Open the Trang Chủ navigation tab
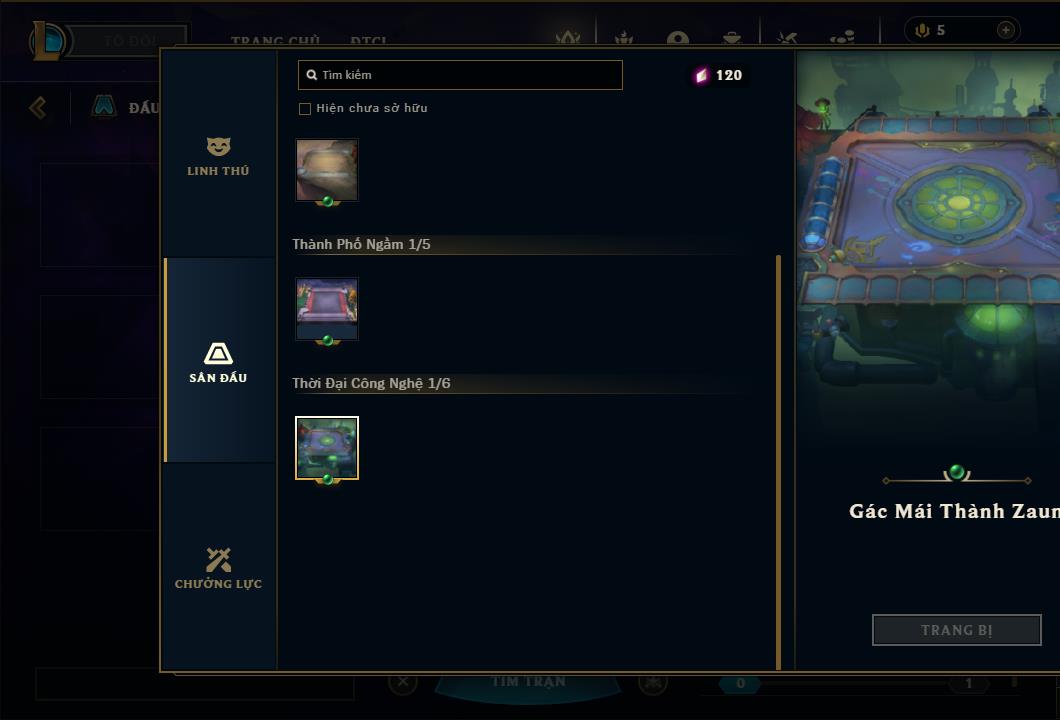Screen dimensions: 1060x720 pyautogui.click(x=275, y=41)
